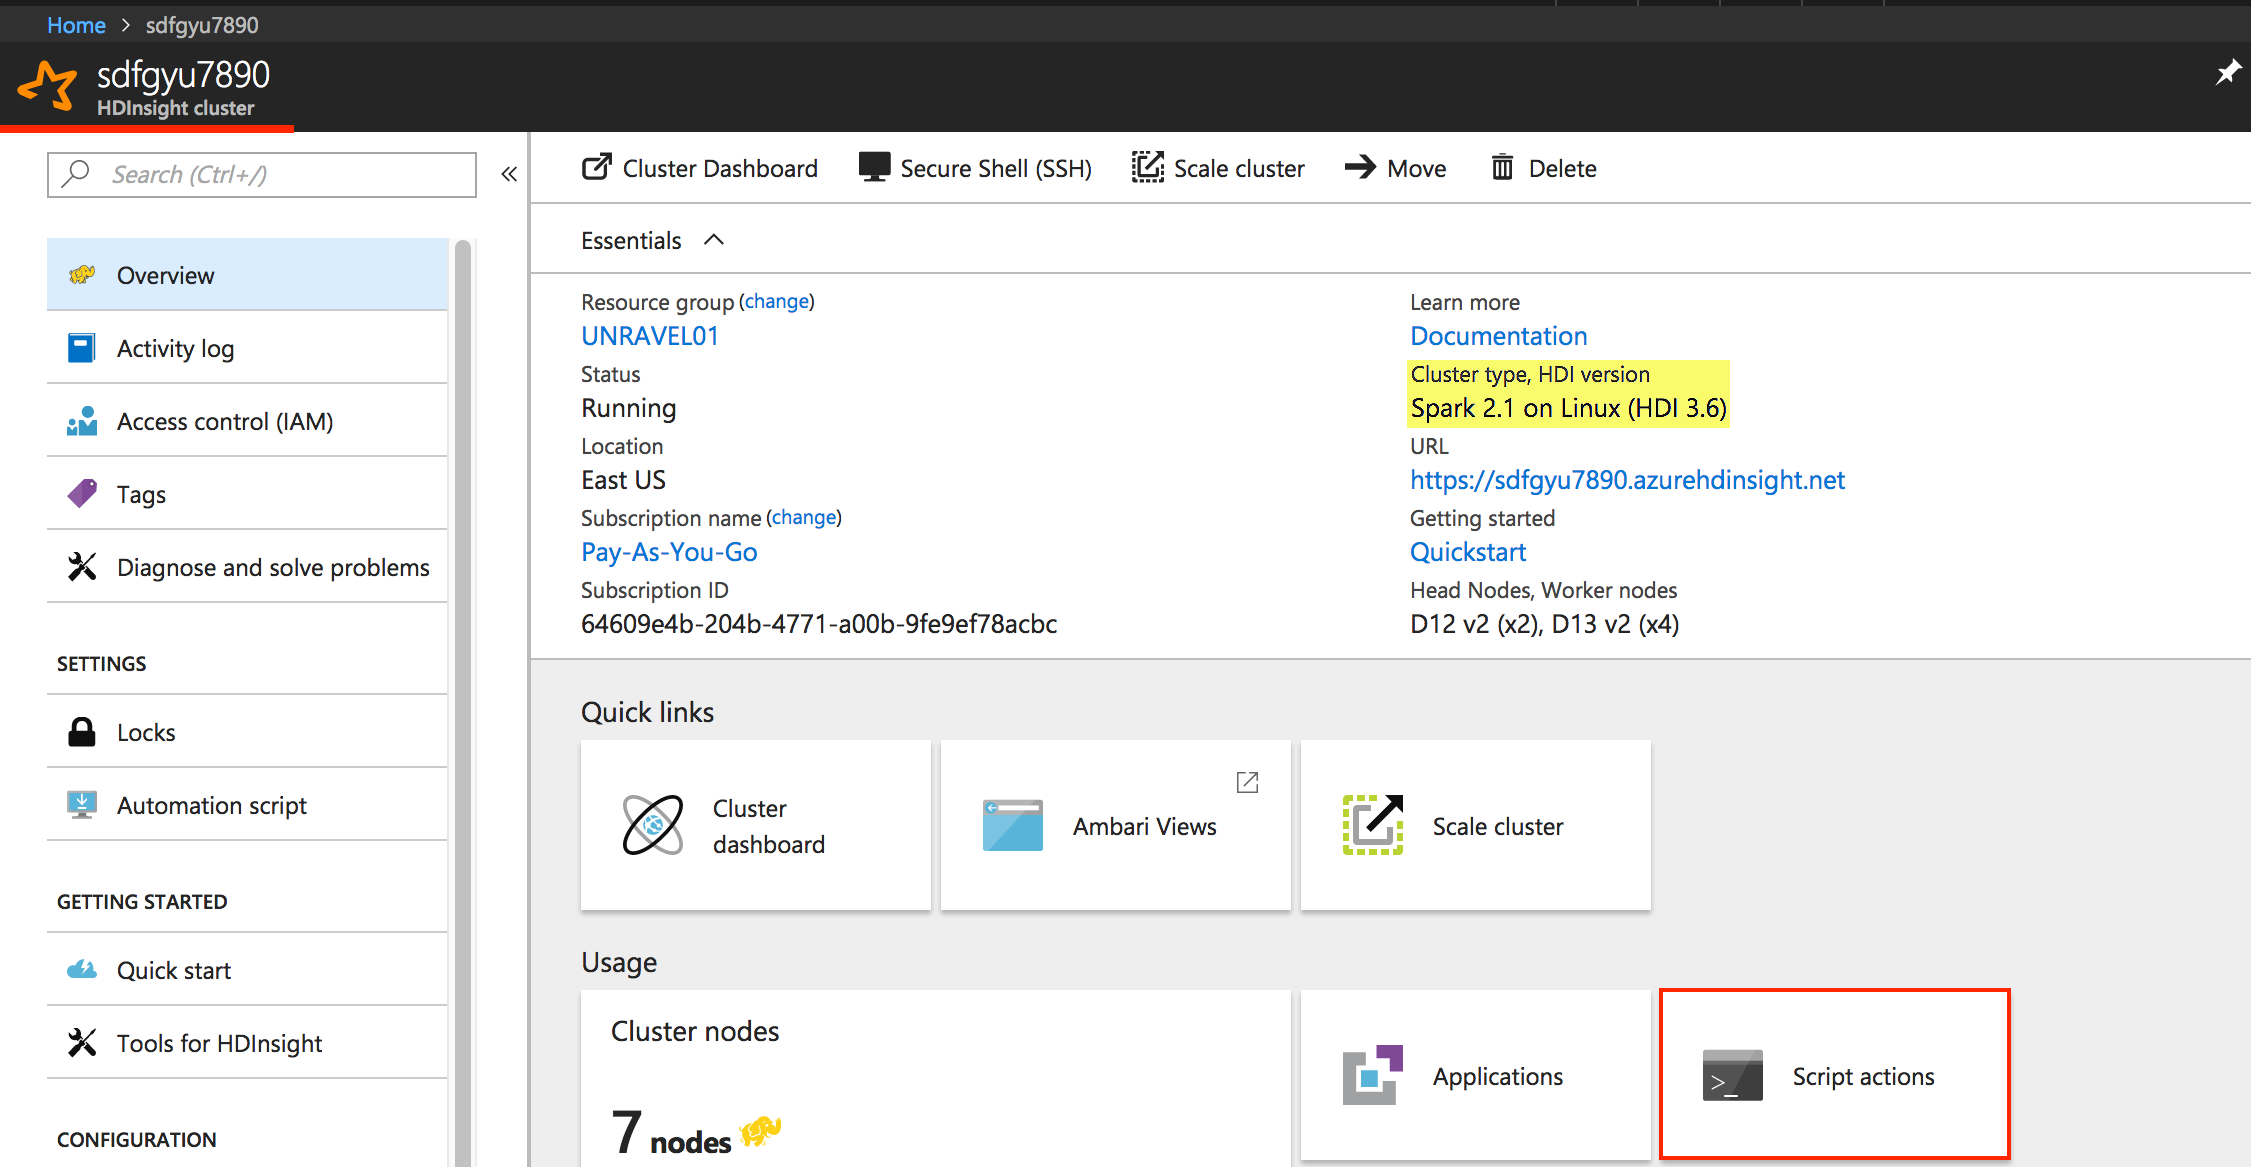The width and height of the screenshot is (2251, 1167).
Task: Click the purple Tags icon
Action: (82, 493)
